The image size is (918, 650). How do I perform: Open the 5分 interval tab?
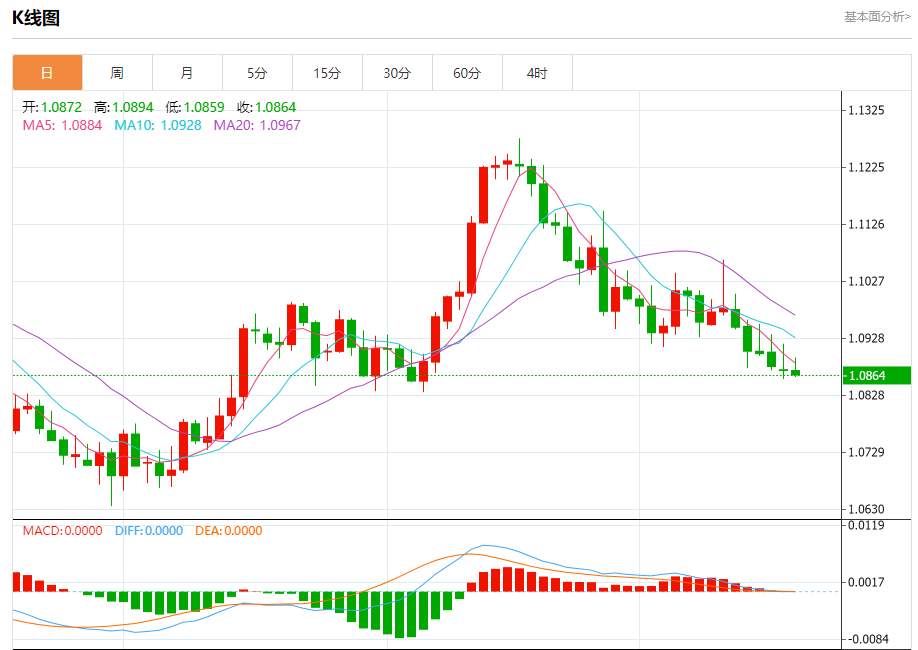[x=257, y=73]
